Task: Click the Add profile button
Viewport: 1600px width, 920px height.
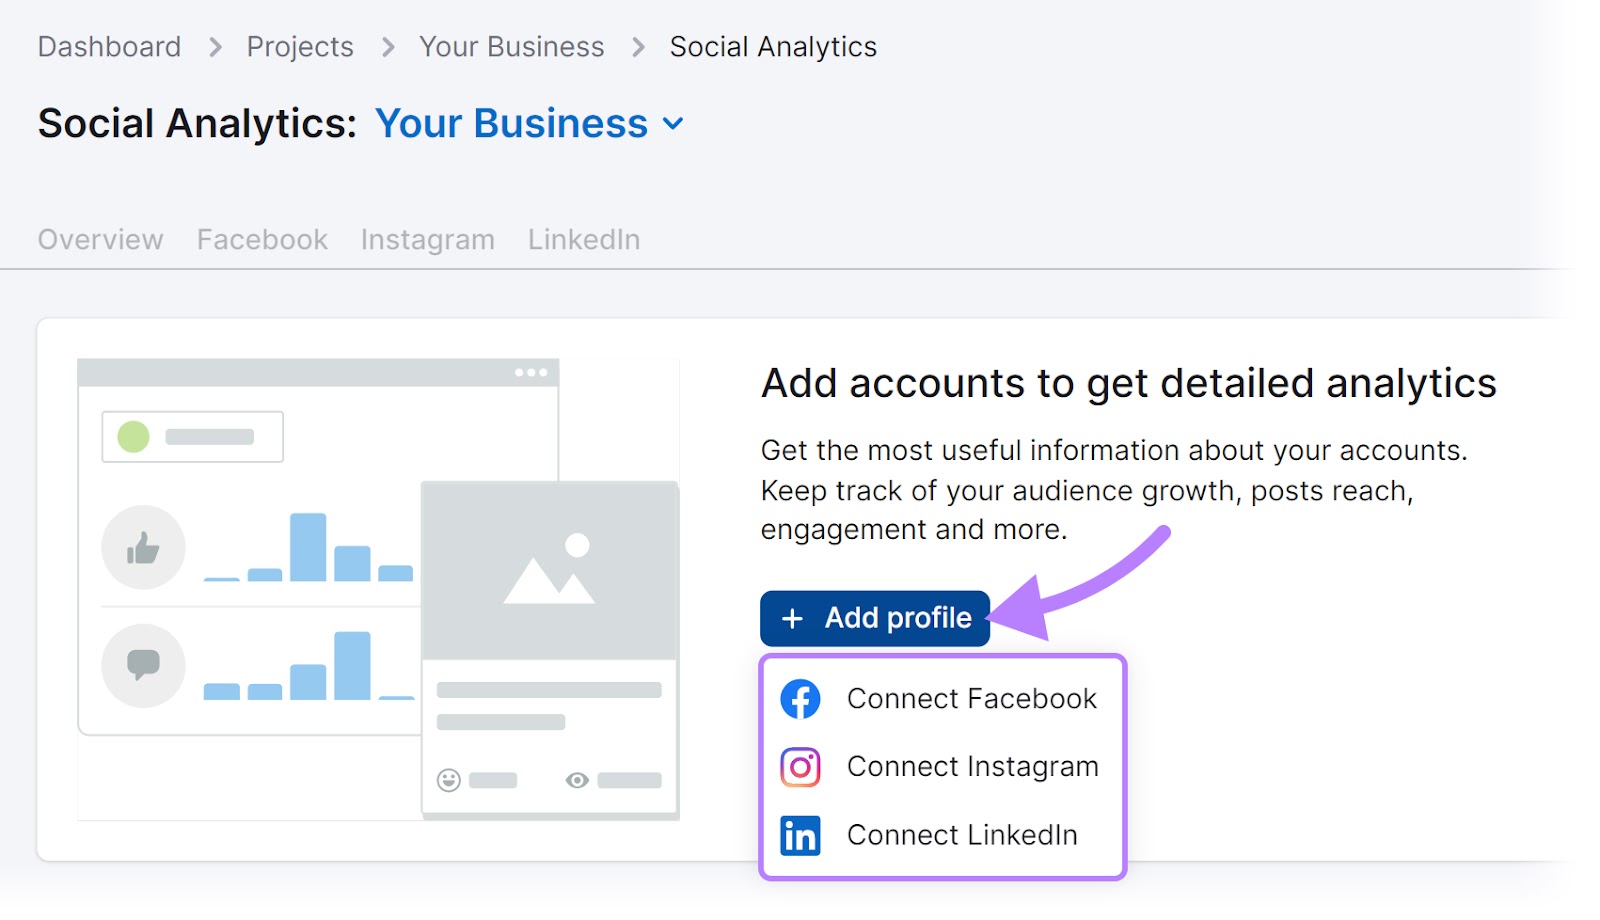Action: 874,618
